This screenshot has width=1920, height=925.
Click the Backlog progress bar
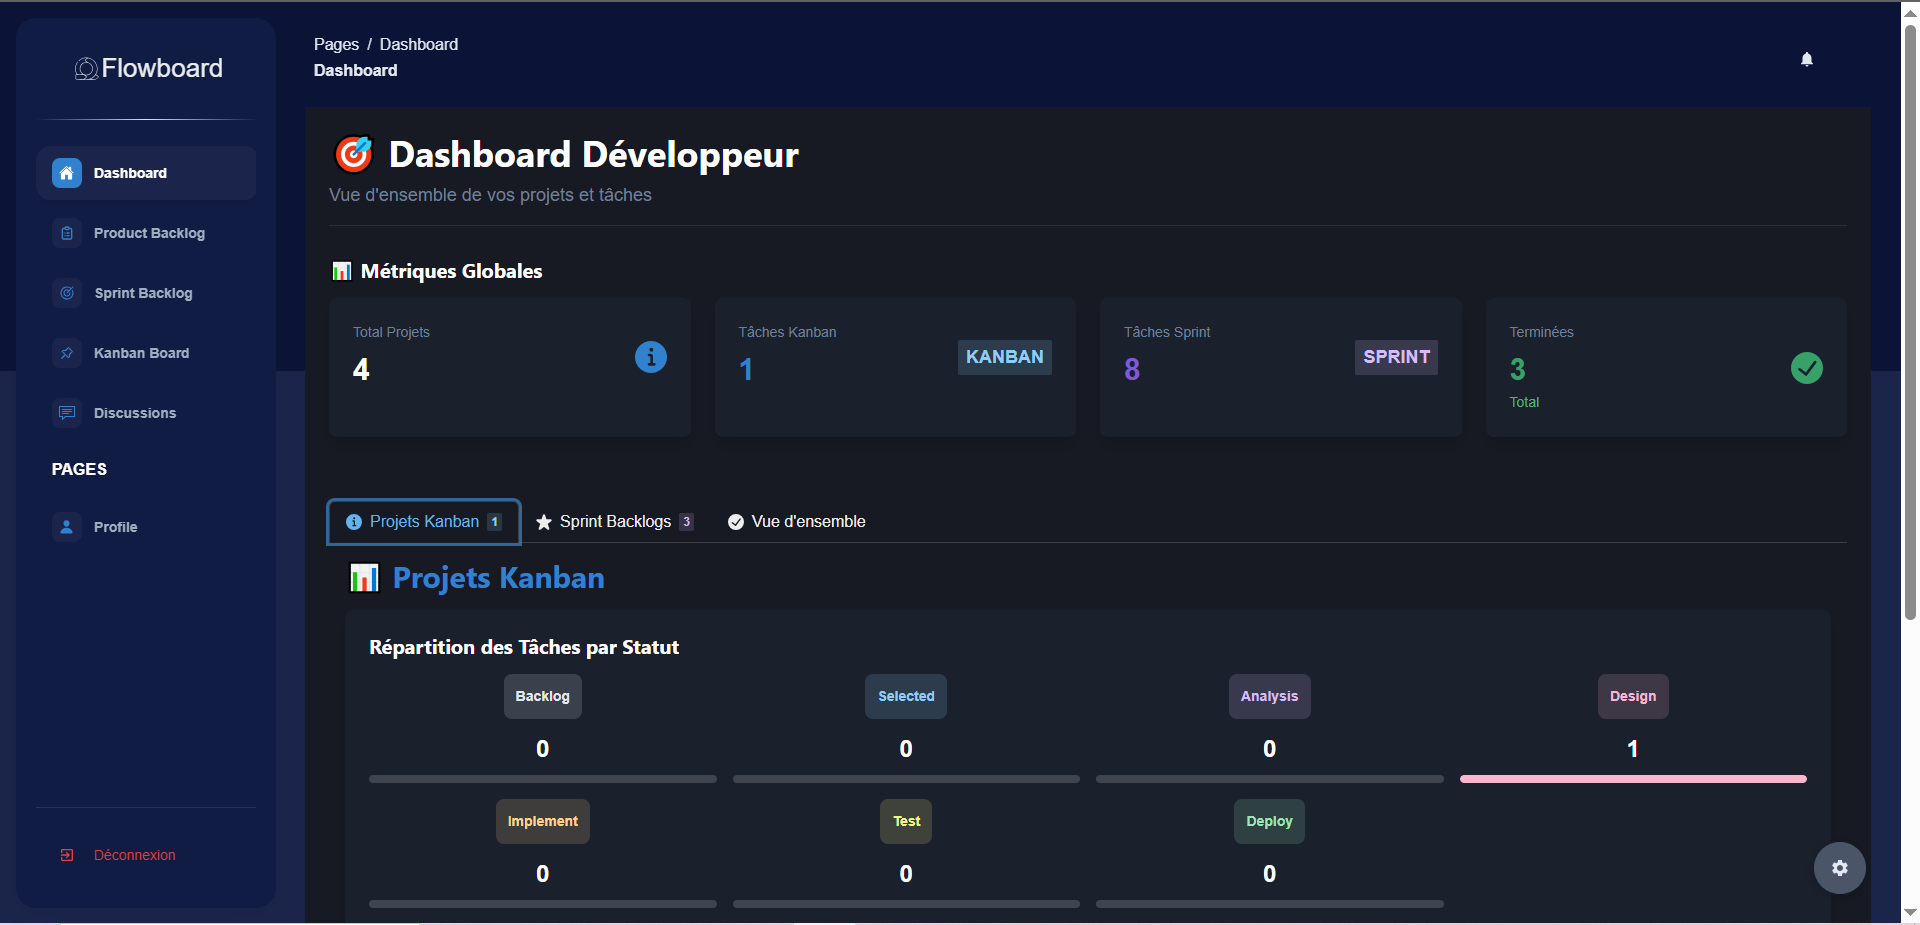543,779
